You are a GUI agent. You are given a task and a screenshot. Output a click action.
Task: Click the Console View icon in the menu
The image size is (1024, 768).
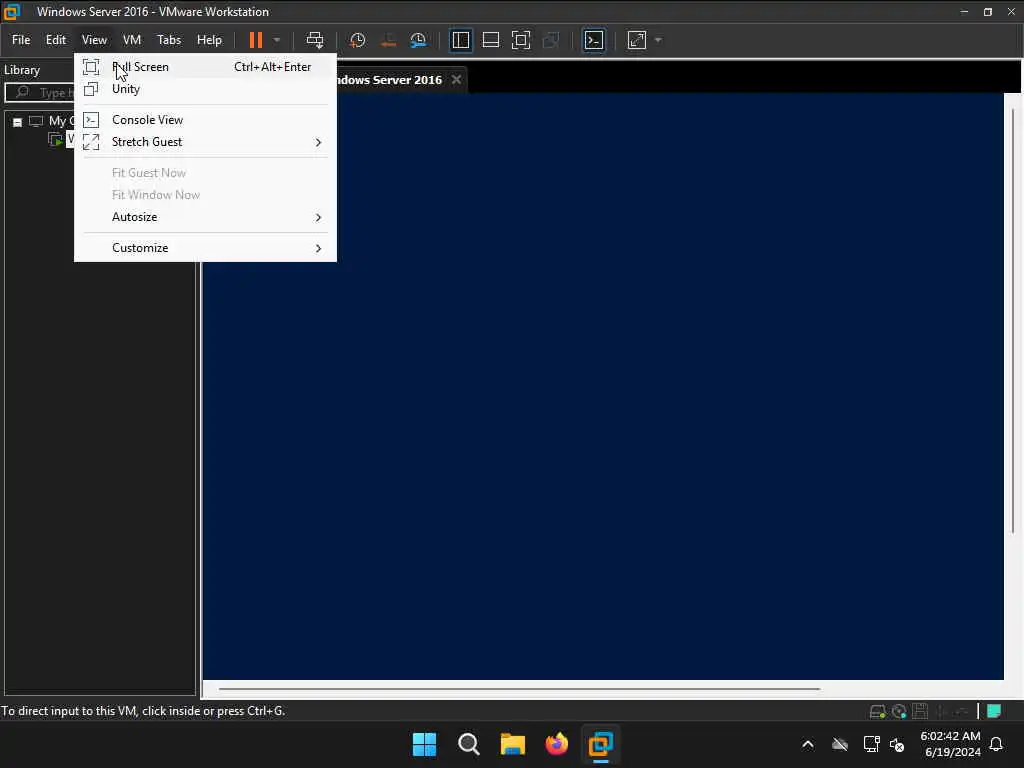(91, 120)
